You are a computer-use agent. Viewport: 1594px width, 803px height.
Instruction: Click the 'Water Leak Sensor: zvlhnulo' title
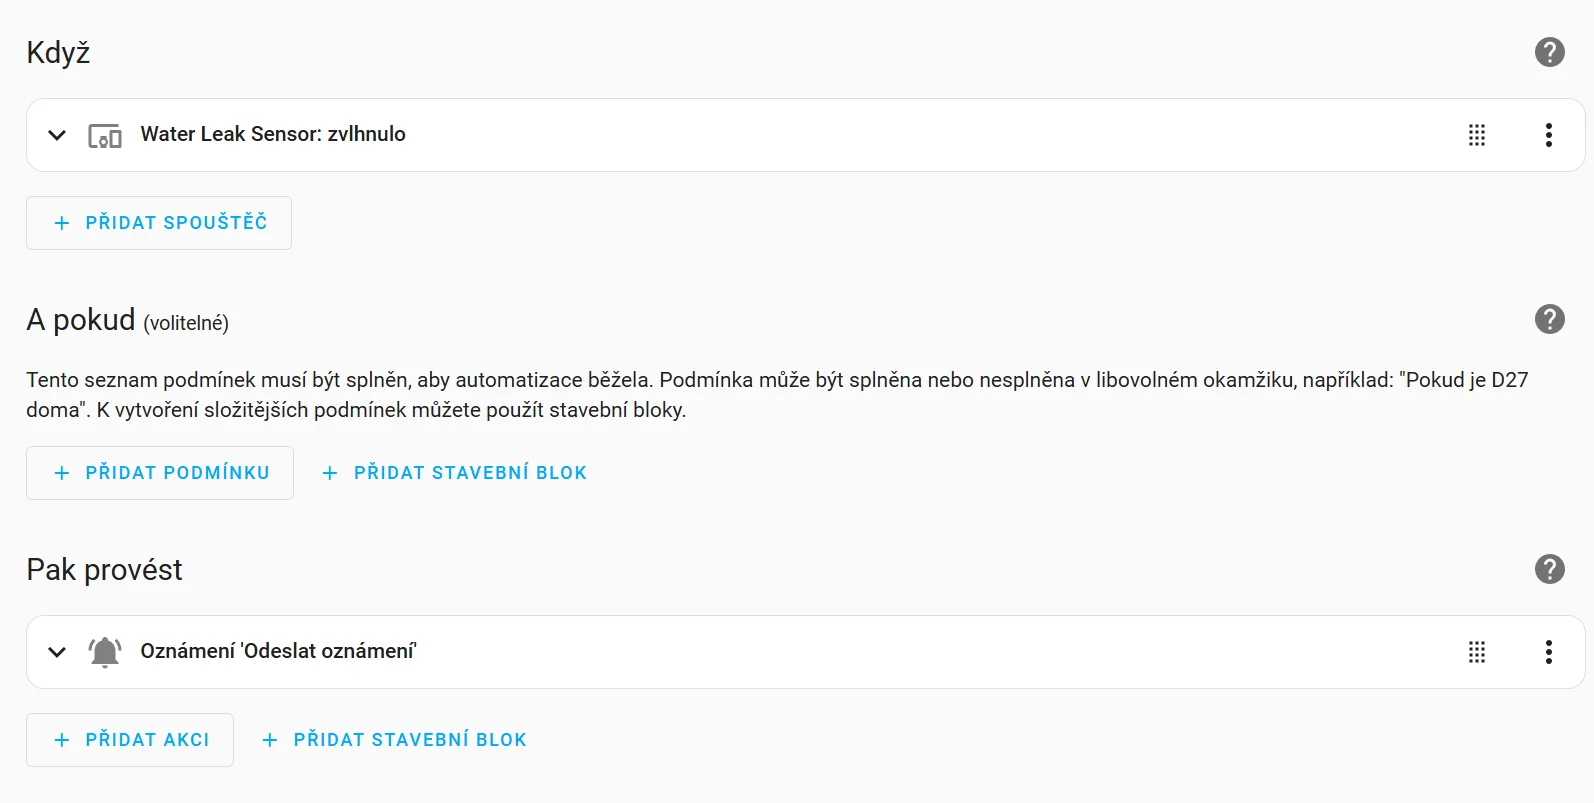(x=273, y=134)
